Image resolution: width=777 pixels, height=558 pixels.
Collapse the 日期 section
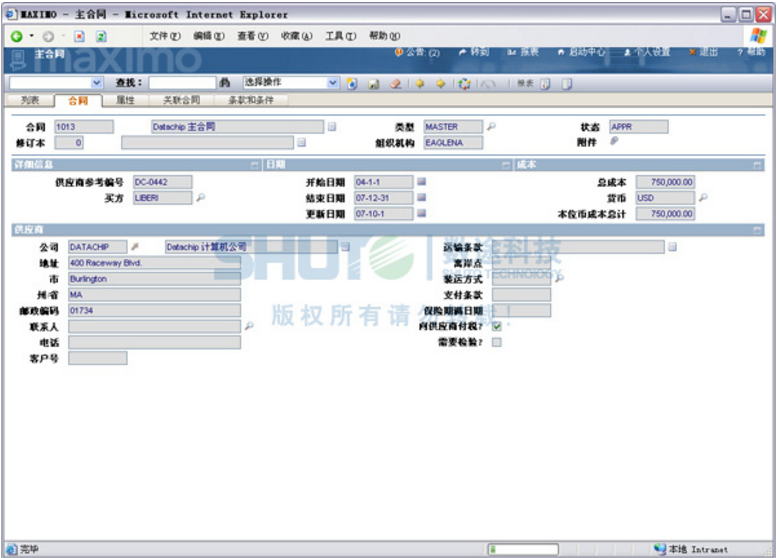coord(506,165)
